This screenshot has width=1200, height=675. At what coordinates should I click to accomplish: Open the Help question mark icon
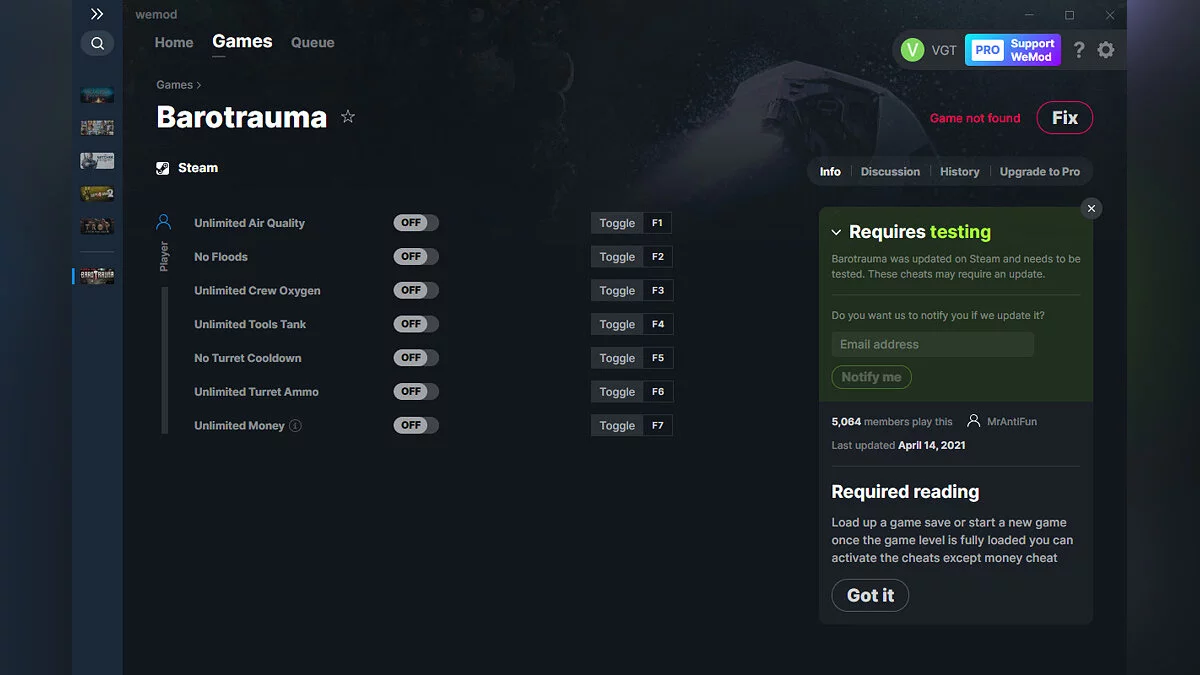pyautogui.click(x=1078, y=49)
